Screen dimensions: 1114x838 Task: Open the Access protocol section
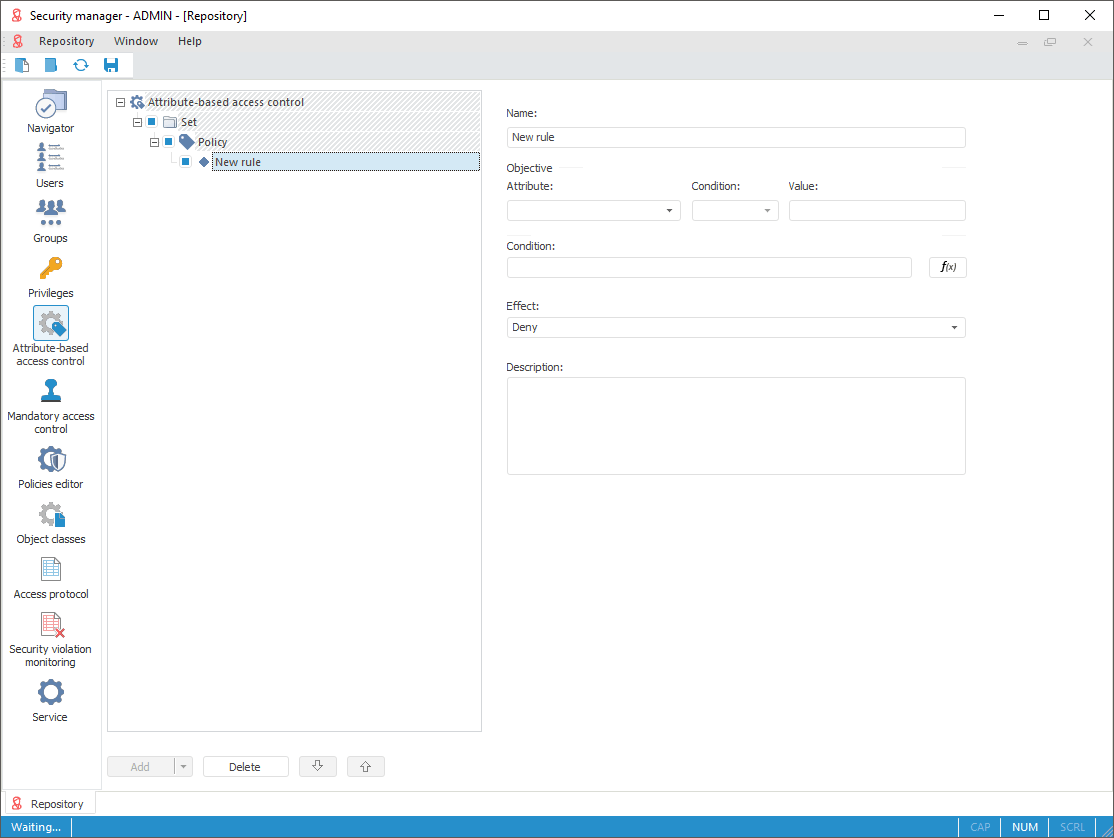[50, 576]
